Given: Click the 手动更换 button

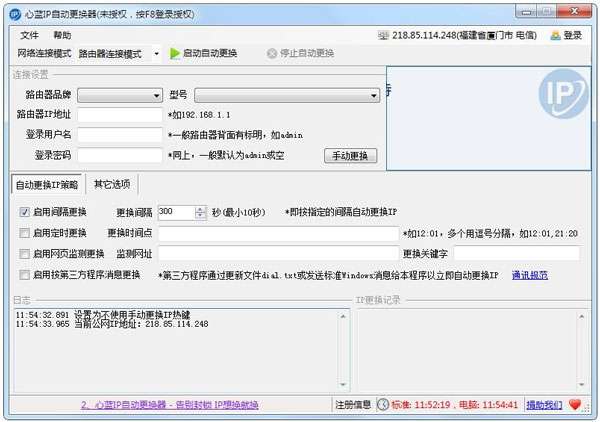Looking at the screenshot, I should coord(351,156).
